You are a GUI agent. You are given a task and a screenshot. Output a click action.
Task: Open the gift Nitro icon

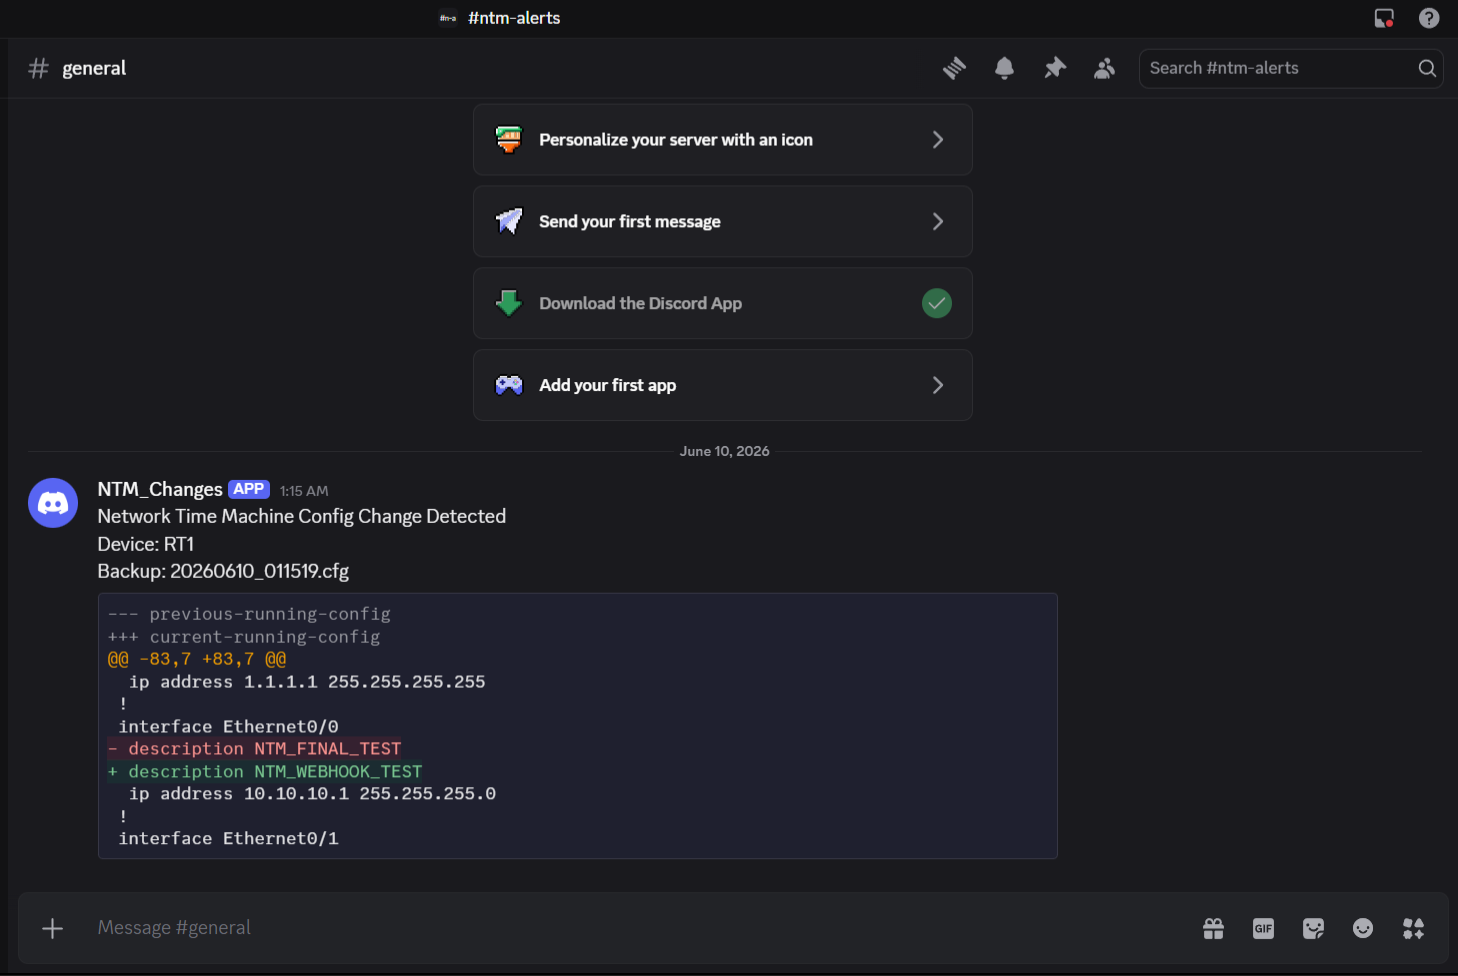tap(1213, 928)
